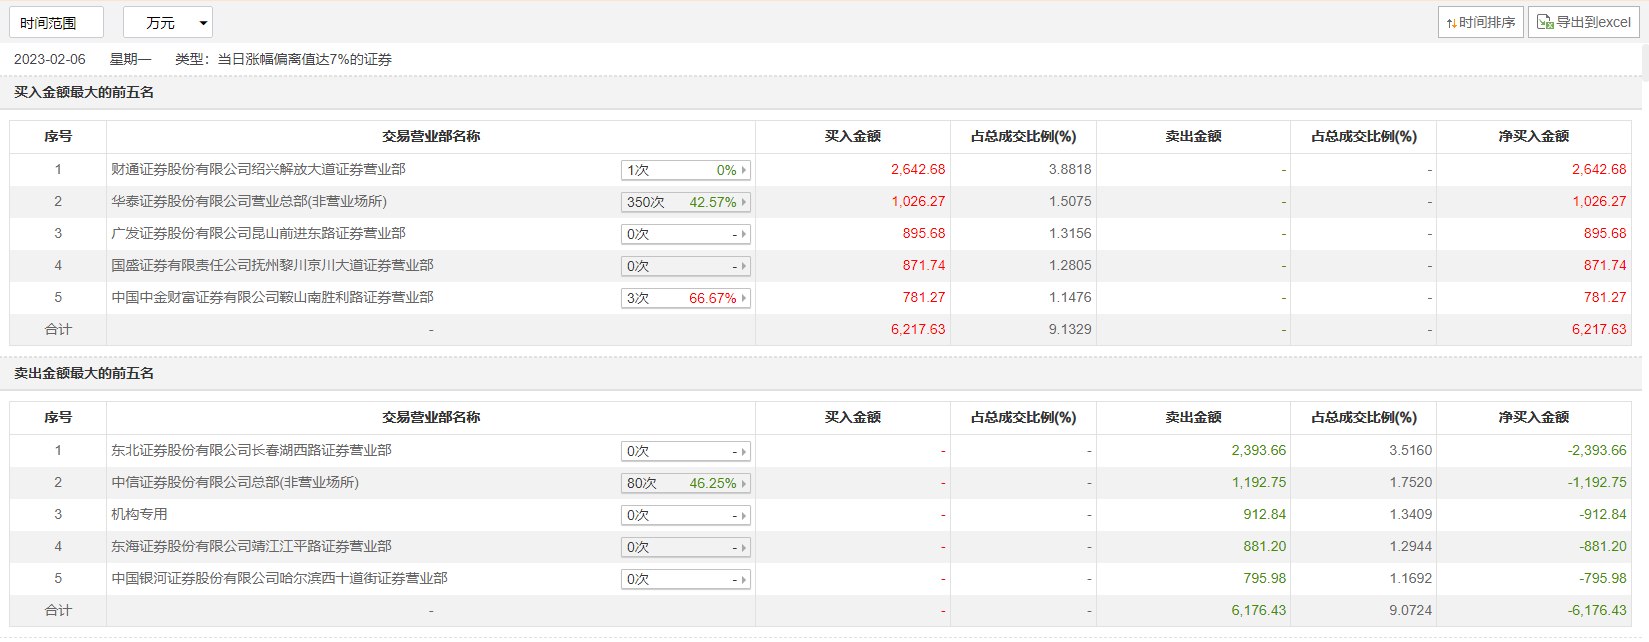Click the 时间范围 button
Screen dimensions: 1649x642
point(56,22)
